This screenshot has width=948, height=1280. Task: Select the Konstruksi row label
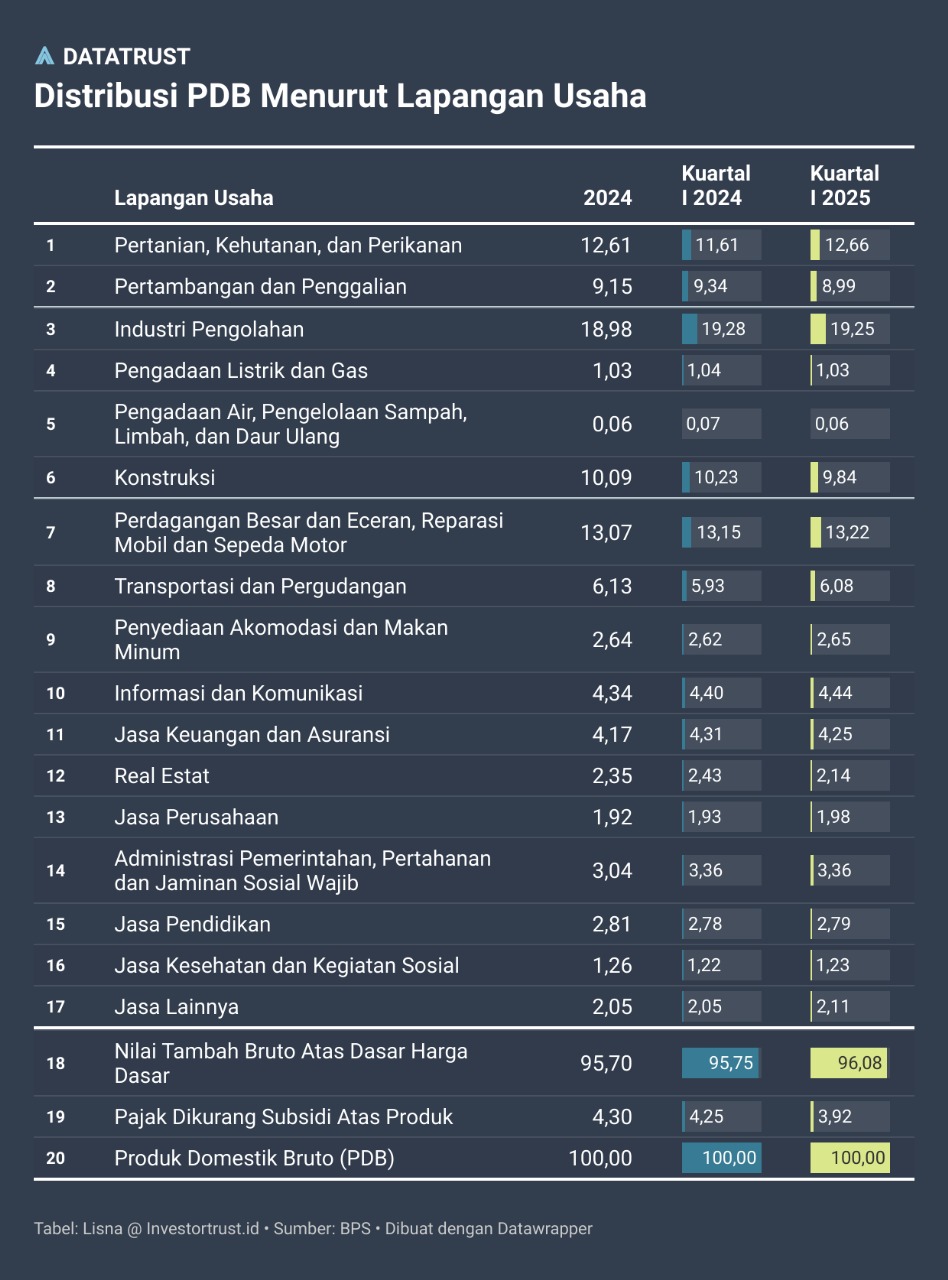[165, 478]
